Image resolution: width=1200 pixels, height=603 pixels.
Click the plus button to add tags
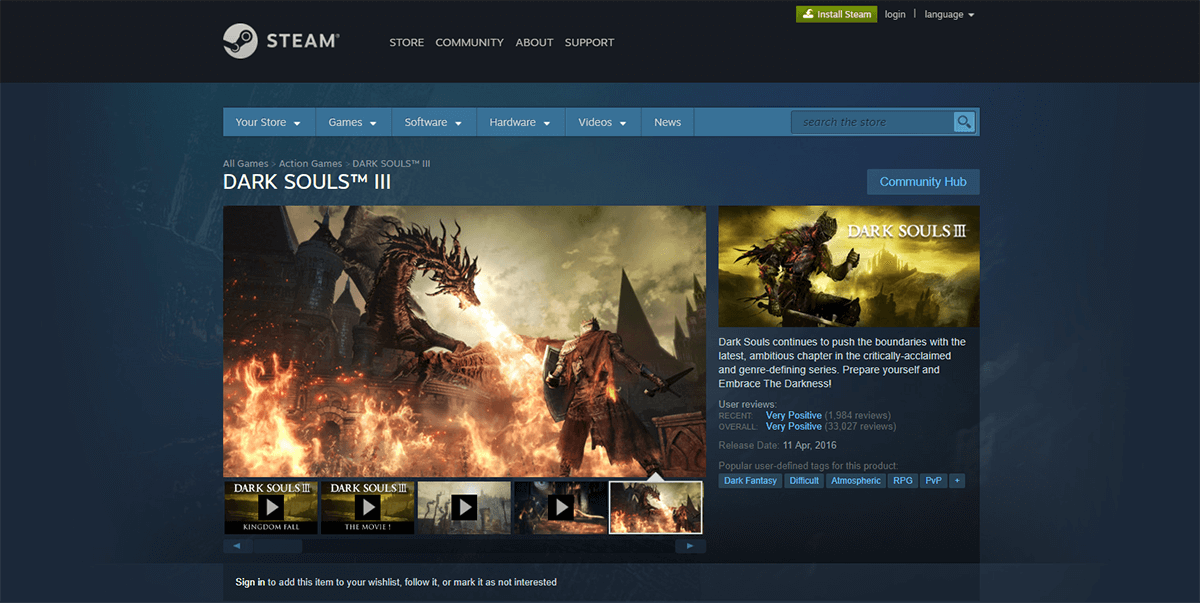pos(957,481)
